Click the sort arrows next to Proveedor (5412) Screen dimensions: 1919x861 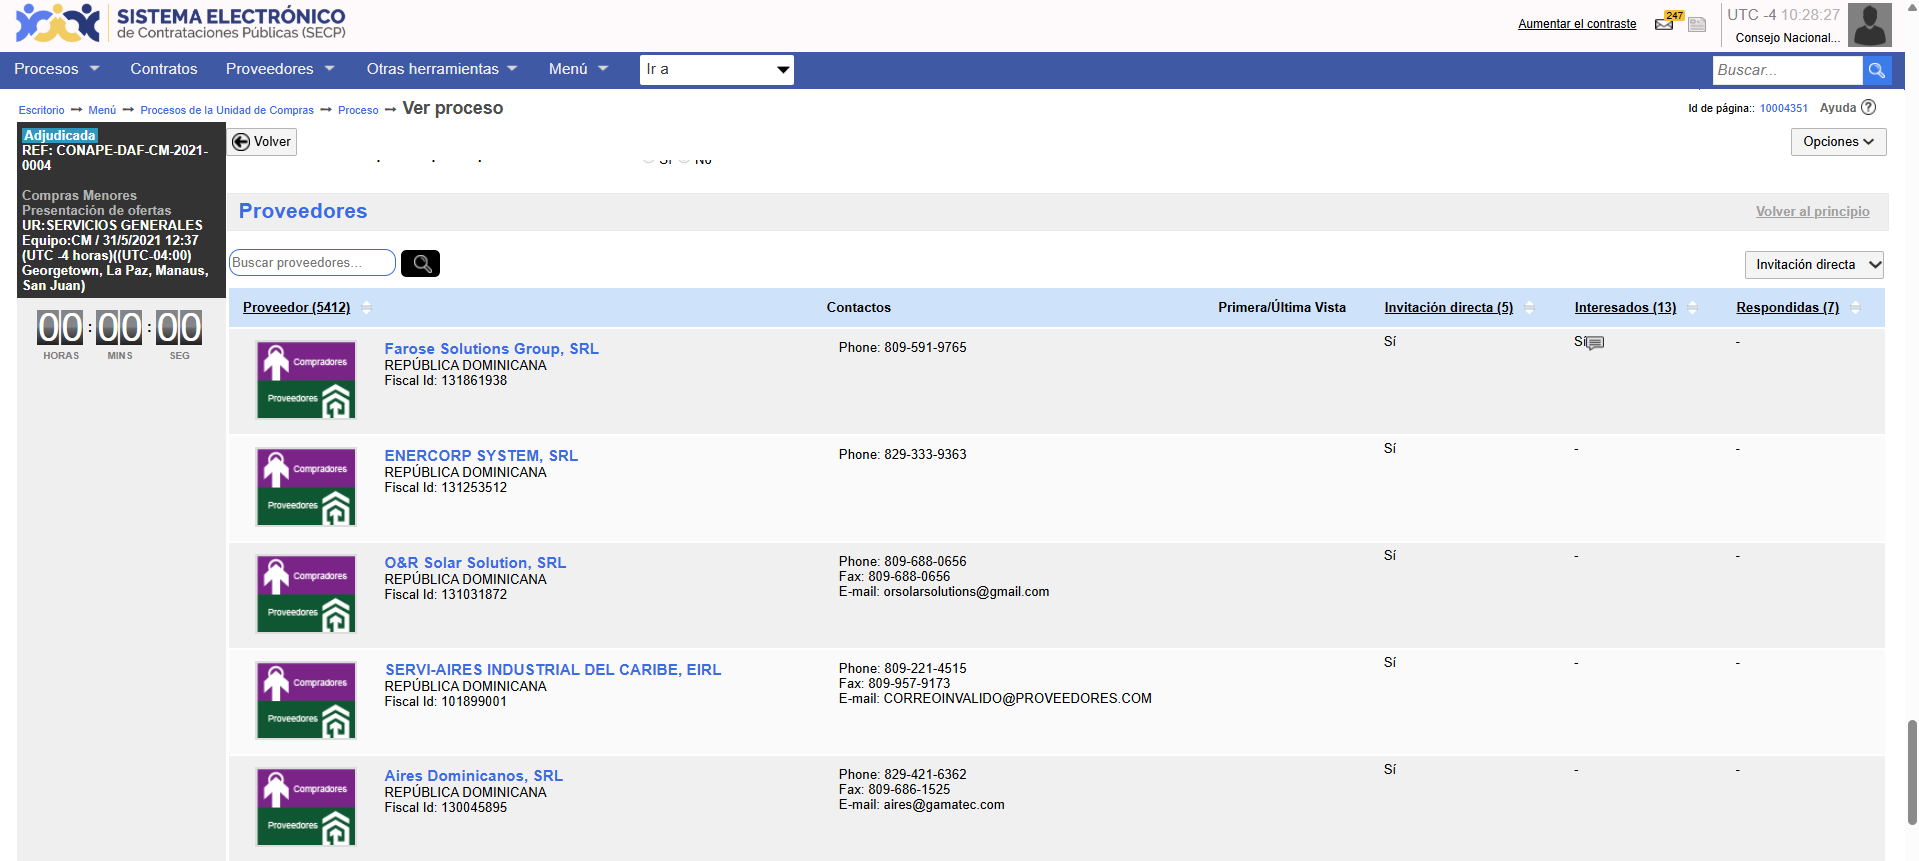click(x=366, y=308)
